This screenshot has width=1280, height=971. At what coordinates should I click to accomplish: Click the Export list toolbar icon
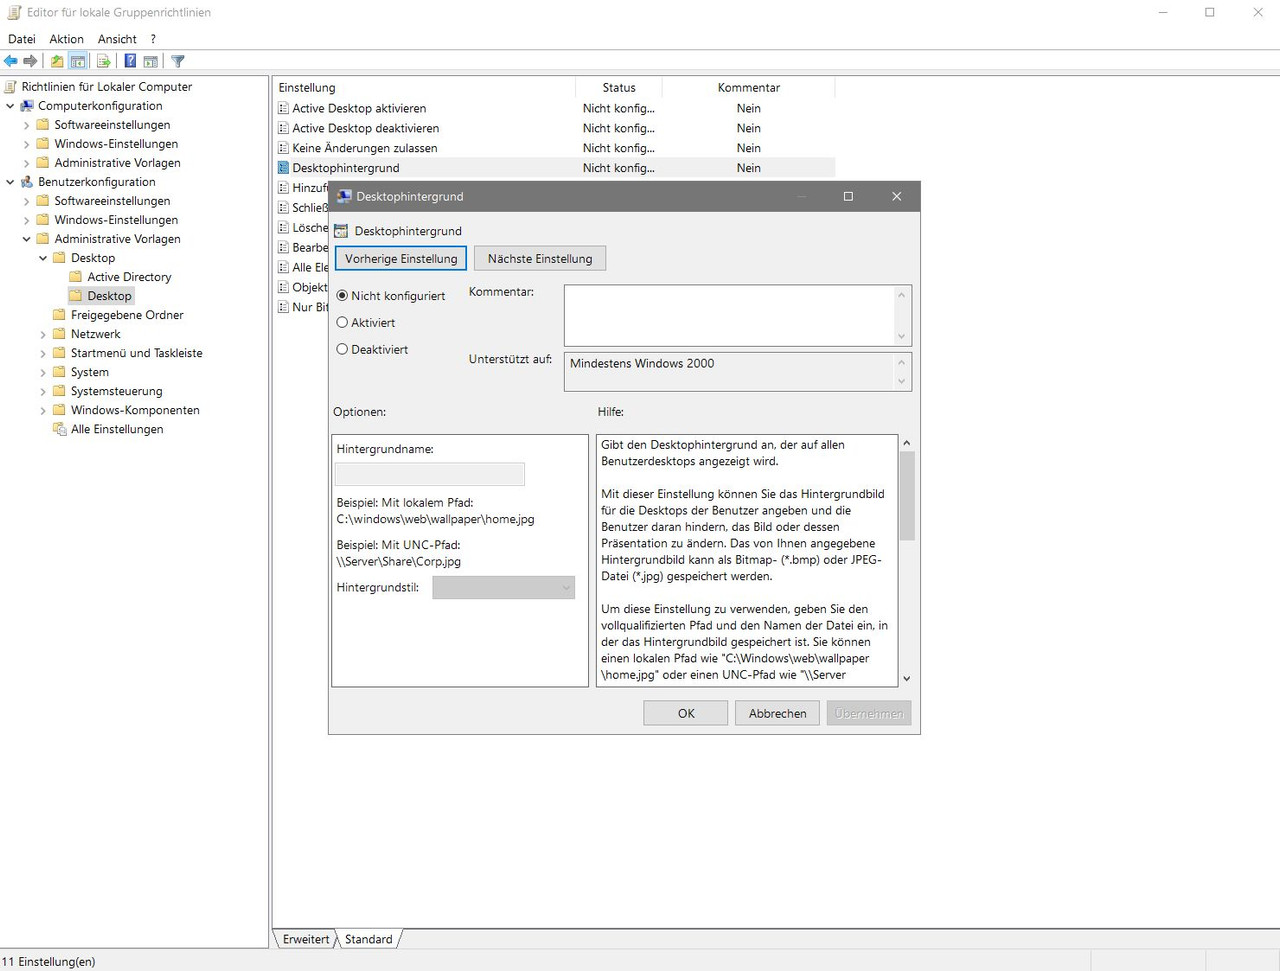coord(103,61)
